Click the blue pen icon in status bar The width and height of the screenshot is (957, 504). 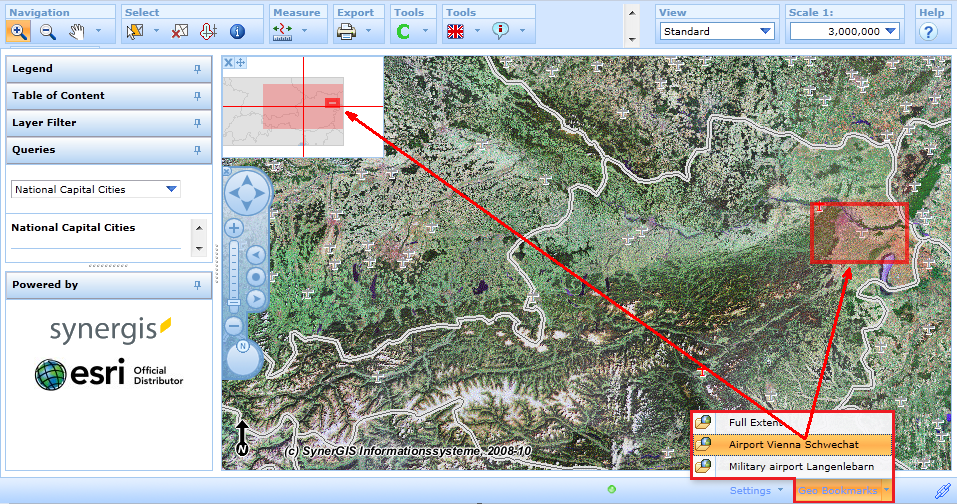click(x=942, y=491)
